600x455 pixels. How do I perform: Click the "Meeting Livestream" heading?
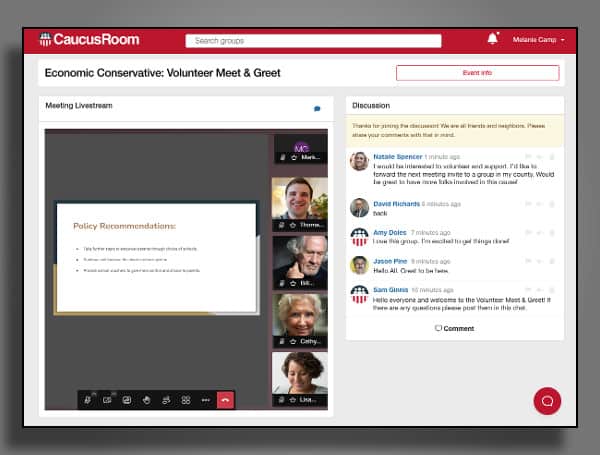79,105
